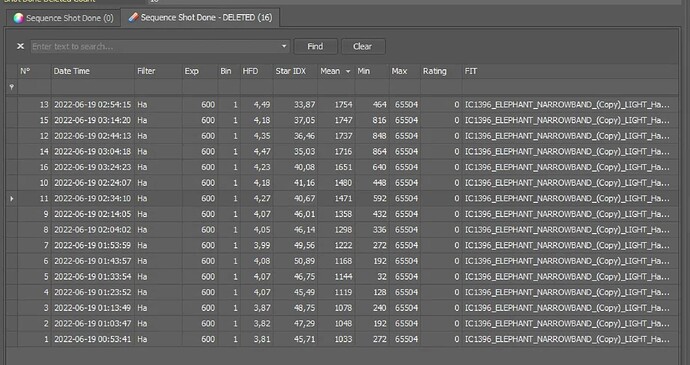Click Min value 336
The height and width of the screenshot is (365, 690).
(379, 230)
